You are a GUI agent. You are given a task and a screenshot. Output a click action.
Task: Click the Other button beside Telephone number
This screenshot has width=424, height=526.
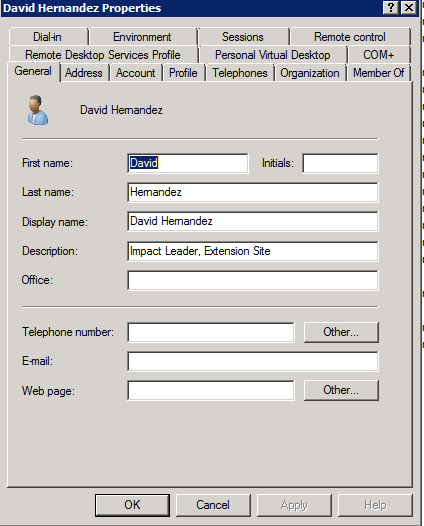341,332
